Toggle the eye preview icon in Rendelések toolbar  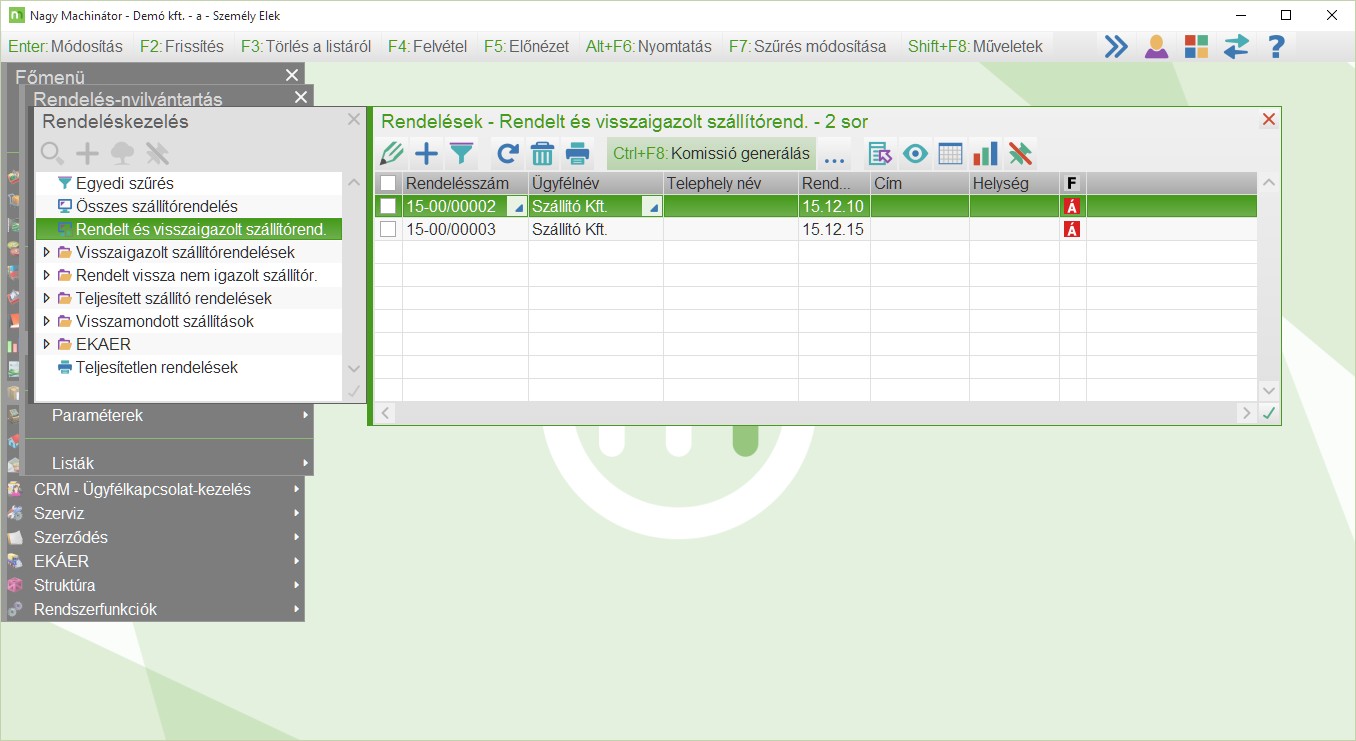click(x=915, y=153)
